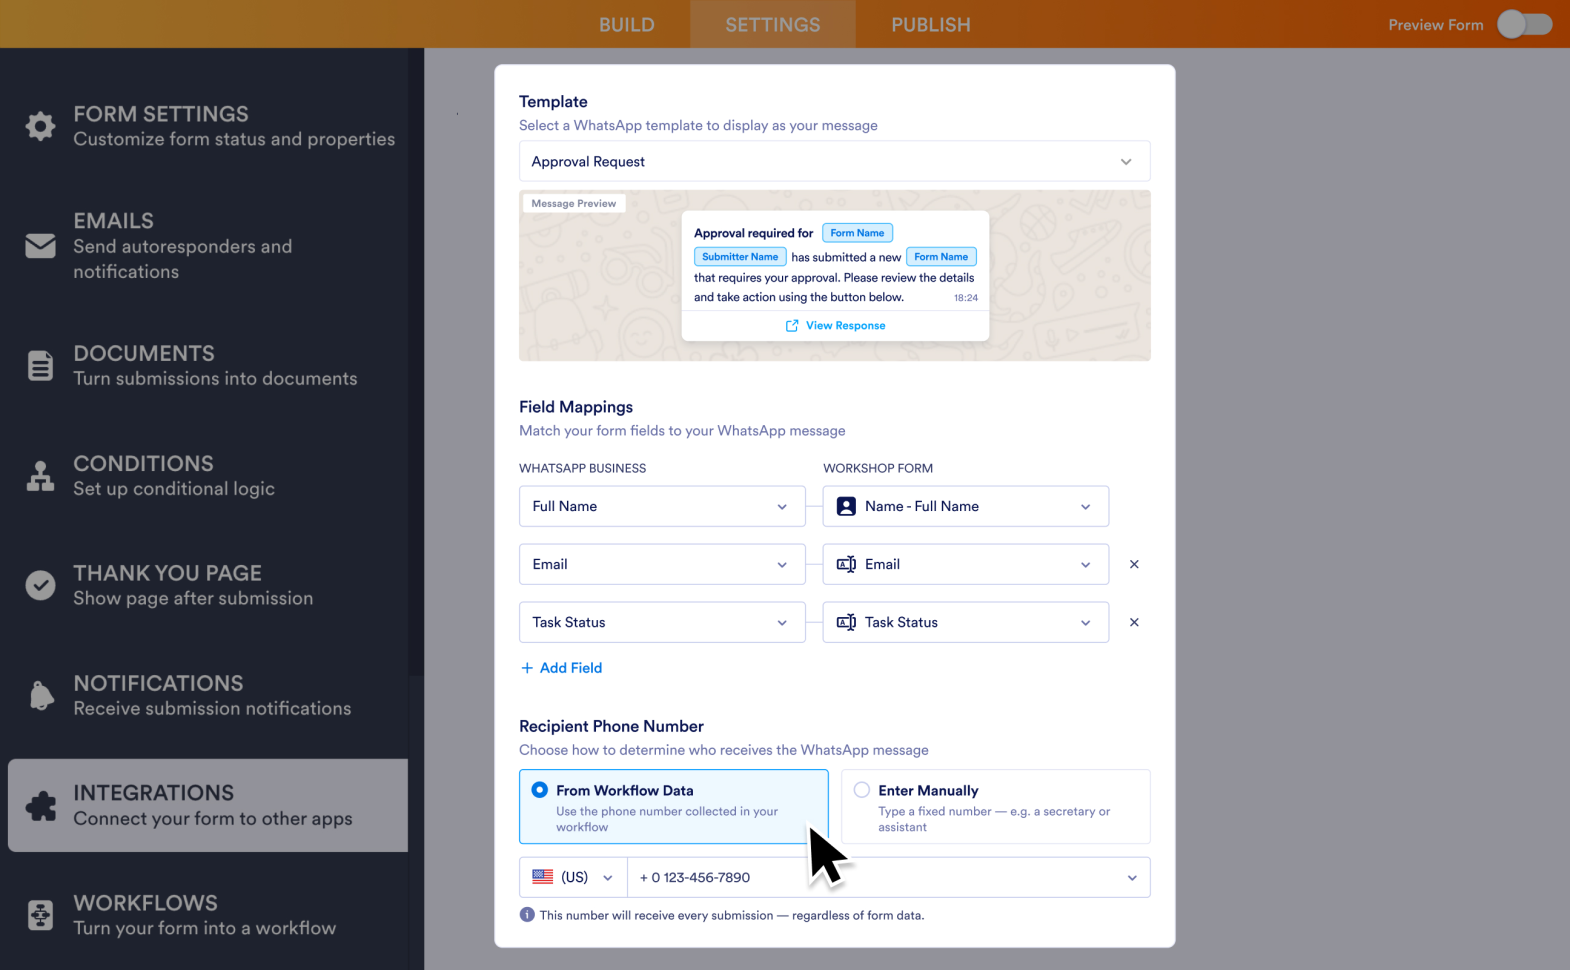Open the Name - Full Name form field dropdown

pos(966,506)
